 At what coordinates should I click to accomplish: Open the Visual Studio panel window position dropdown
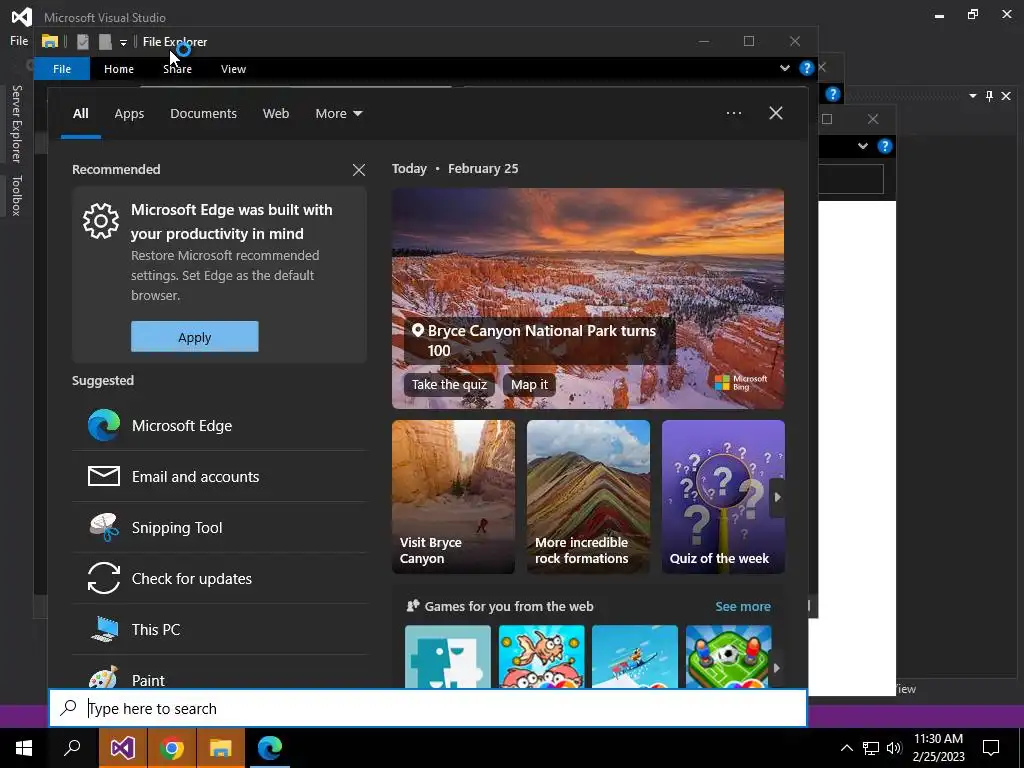[x=972, y=96]
